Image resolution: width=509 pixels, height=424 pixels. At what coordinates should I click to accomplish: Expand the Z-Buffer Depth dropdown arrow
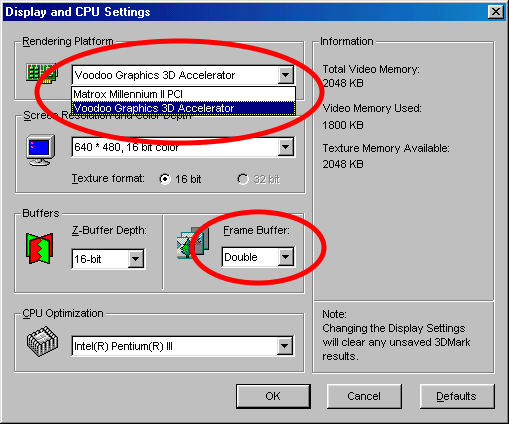pos(136,259)
